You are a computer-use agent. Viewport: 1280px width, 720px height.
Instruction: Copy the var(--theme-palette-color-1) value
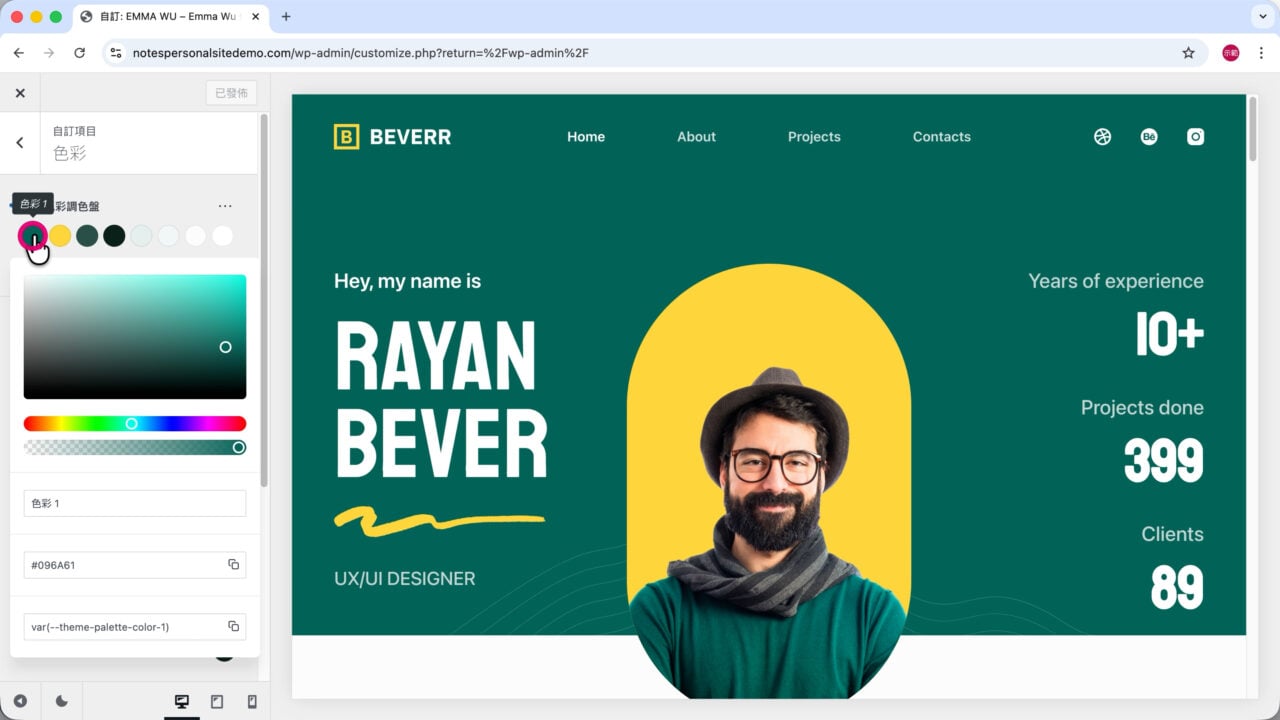point(233,627)
